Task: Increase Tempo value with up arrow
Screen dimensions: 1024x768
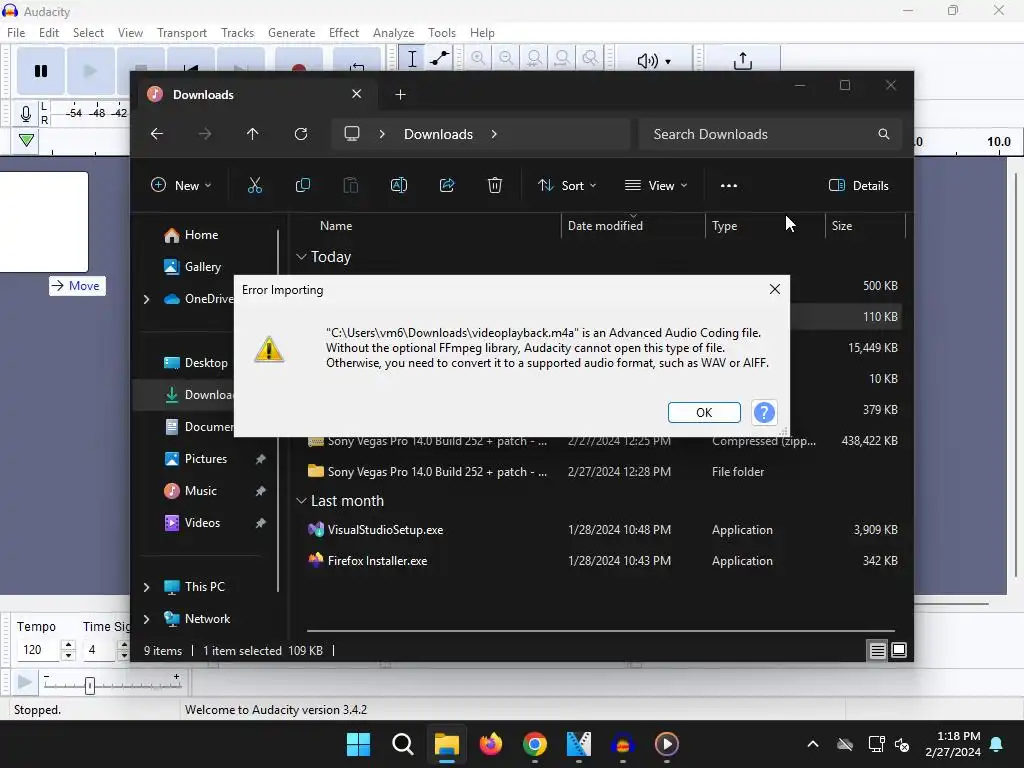Action: (x=68, y=645)
